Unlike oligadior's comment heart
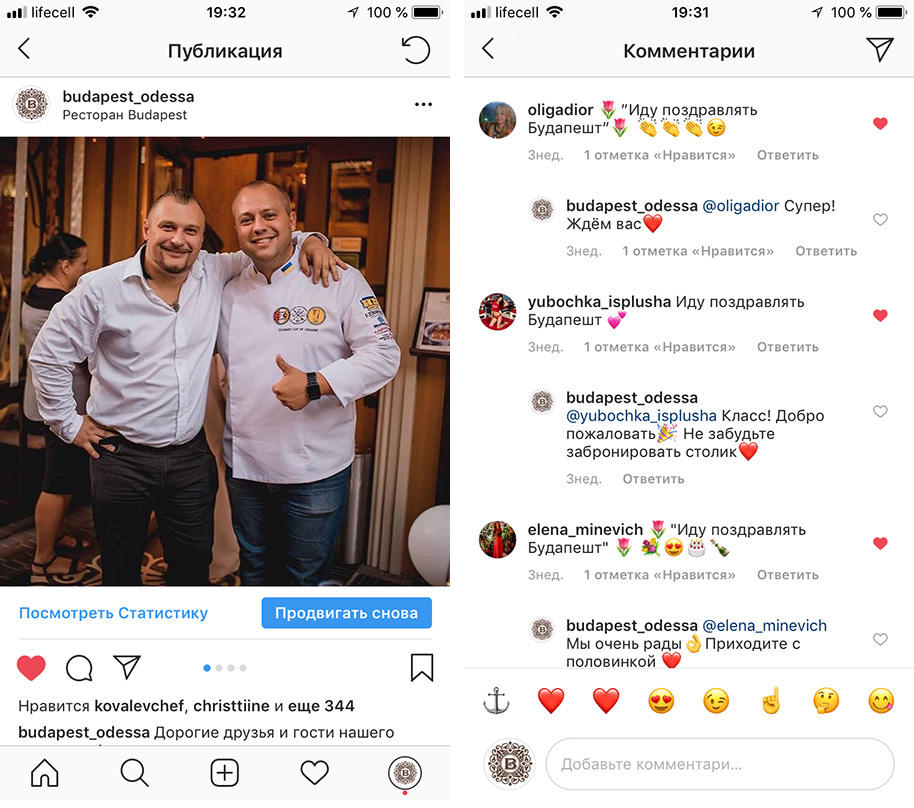This screenshot has width=914, height=808. 880,124
